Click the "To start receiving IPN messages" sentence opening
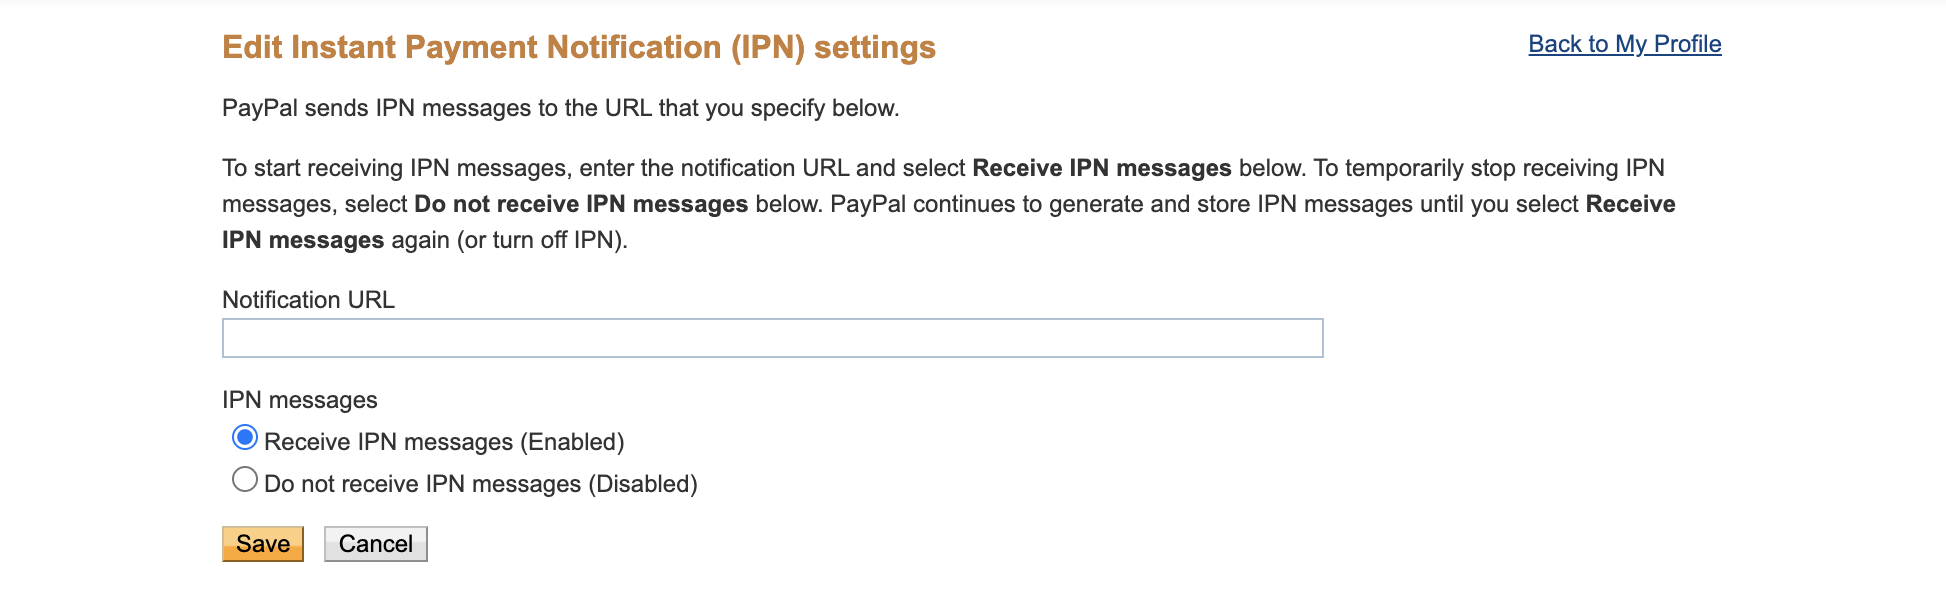The height and width of the screenshot is (600, 1946). coord(396,168)
